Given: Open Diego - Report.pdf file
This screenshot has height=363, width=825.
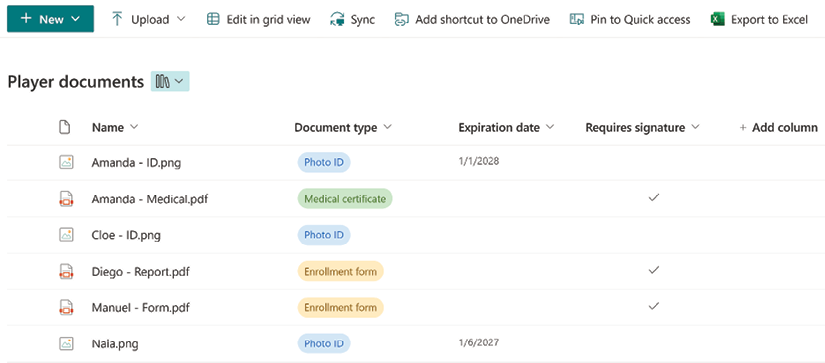Looking at the screenshot, I should click(x=140, y=271).
